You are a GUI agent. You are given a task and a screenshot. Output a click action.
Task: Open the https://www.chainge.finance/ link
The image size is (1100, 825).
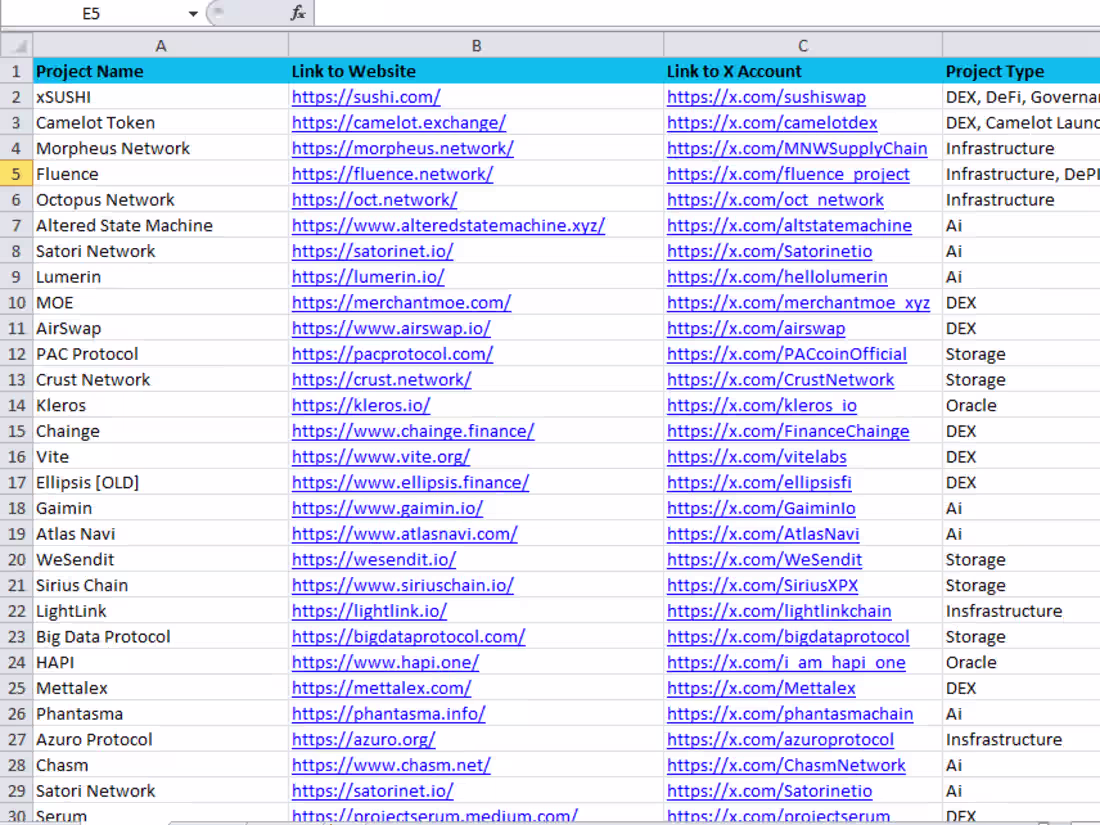413,431
